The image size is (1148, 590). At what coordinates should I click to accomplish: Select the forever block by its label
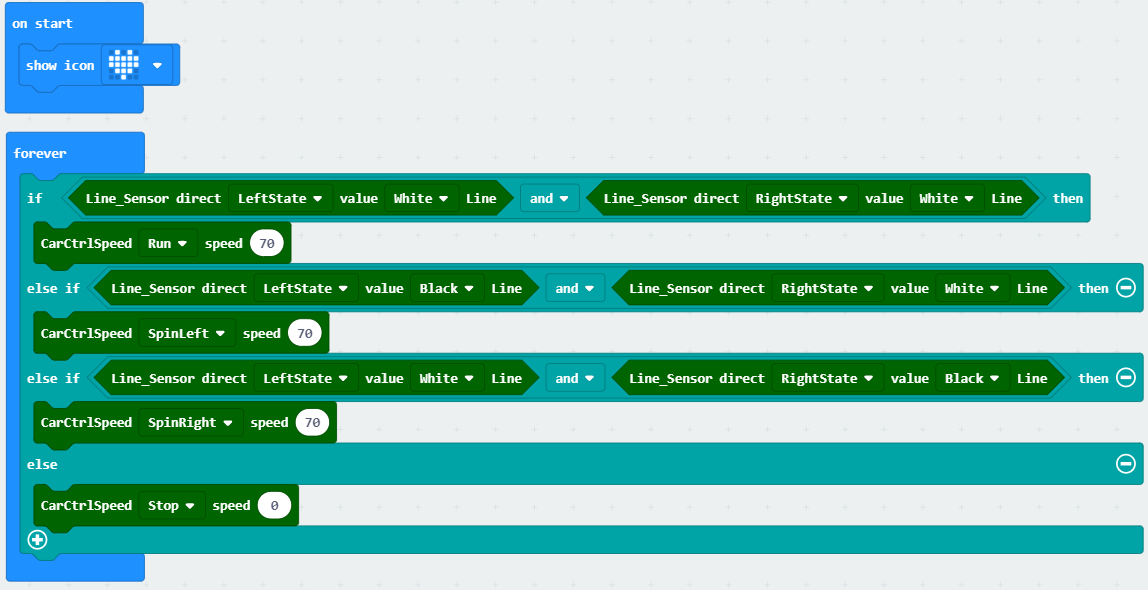pyautogui.click(x=40, y=153)
